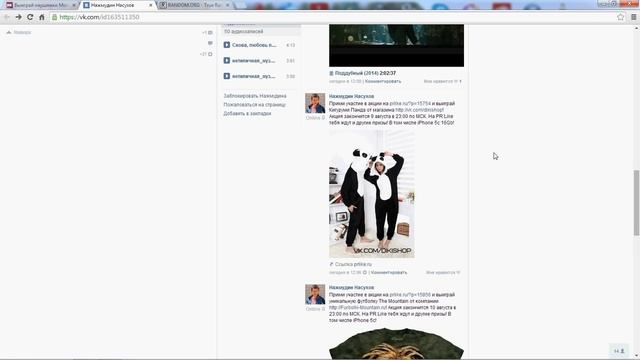This screenshot has height=360, width=640.
Task: Play the video thumbnail at top of feed
Action: (x=396, y=45)
